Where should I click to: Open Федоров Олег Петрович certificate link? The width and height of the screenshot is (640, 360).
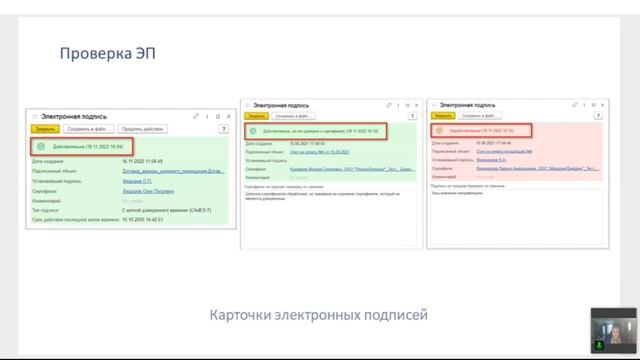148,191
